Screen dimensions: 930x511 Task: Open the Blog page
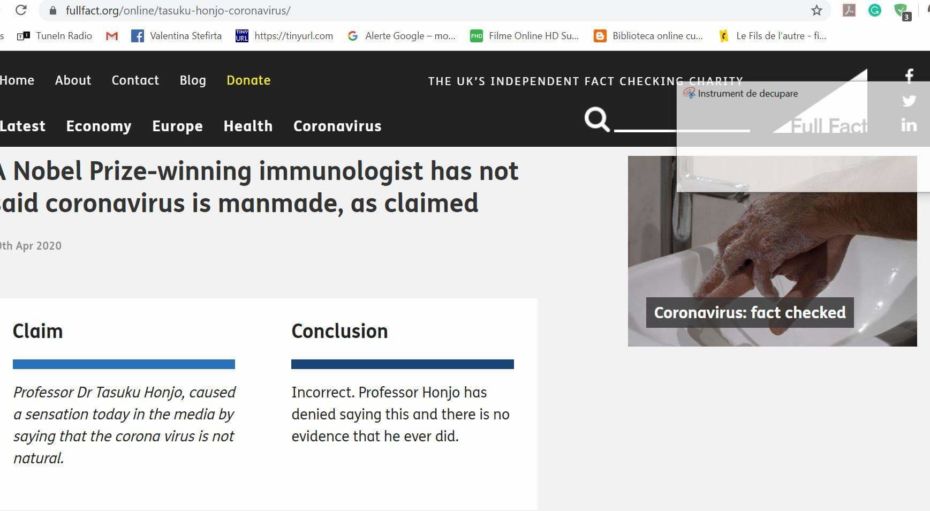tap(193, 80)
